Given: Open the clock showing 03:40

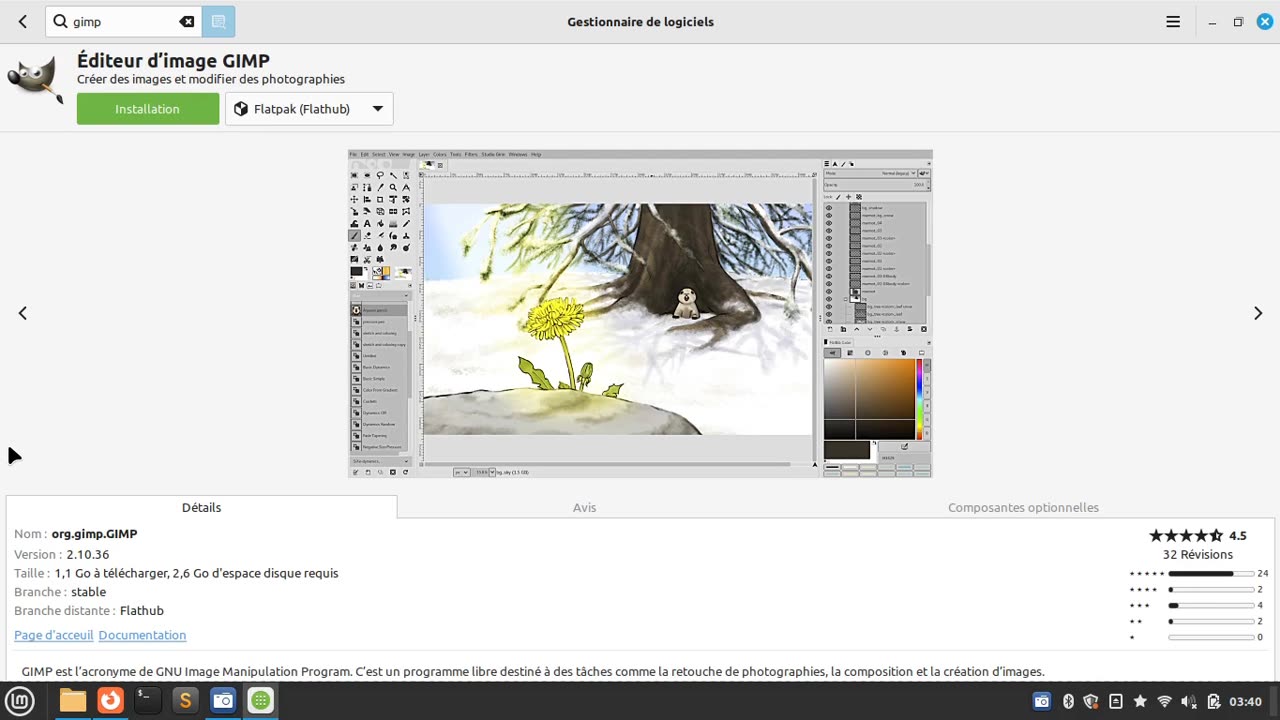Looking at the screenshot, I should click(x=1245, y=701).
